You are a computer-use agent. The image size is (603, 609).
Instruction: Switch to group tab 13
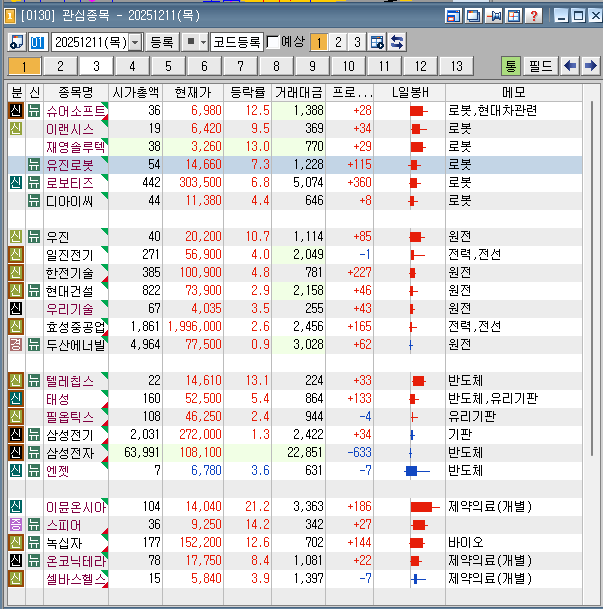coord(457,66)
